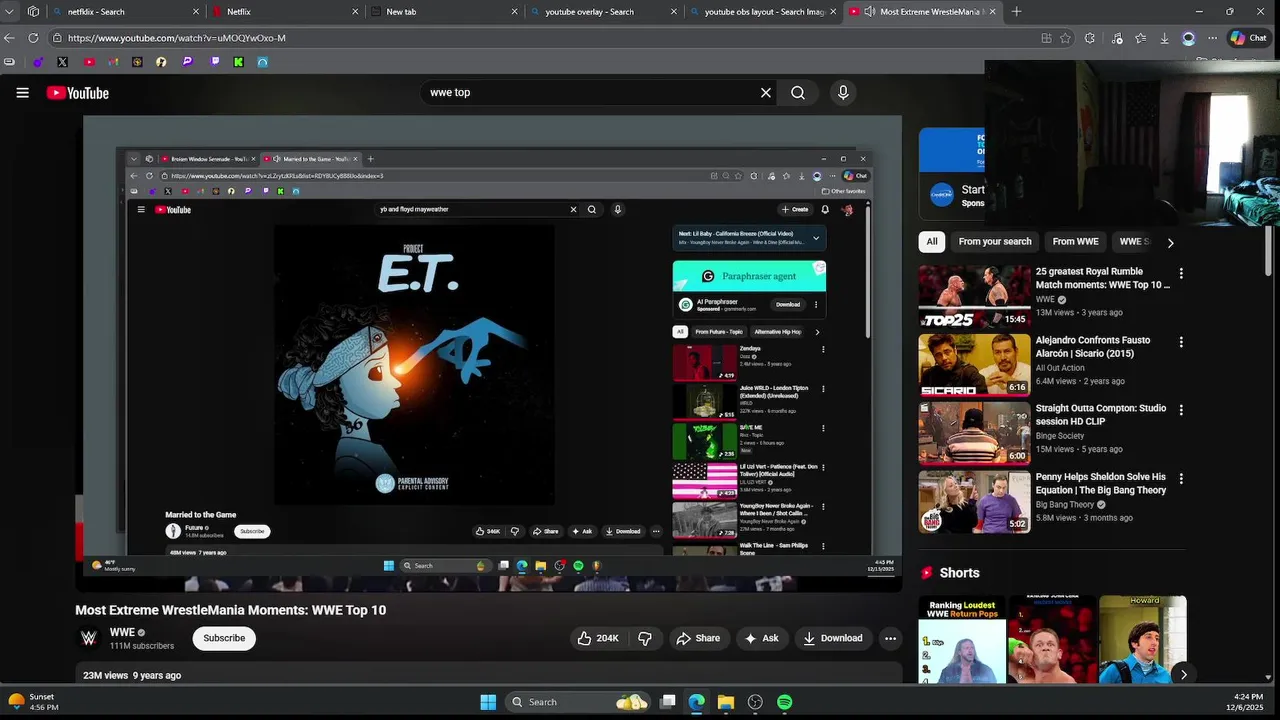Subscribe to the WWE channel

coord(224,638)
